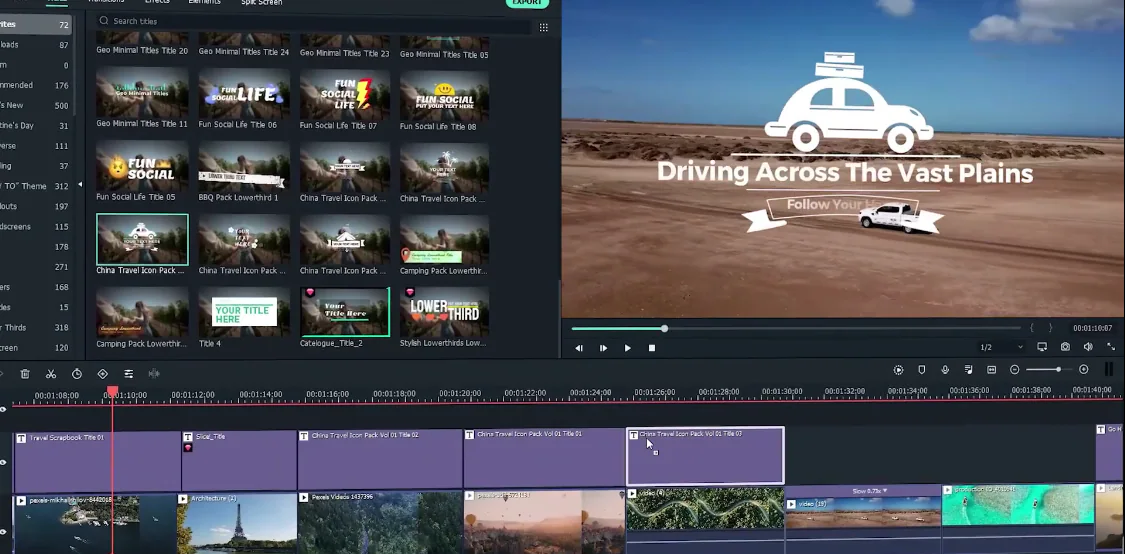Click the 00:01:30:00 ruler timestamp
Screen dimensions: 1125x554
[782, 391]
